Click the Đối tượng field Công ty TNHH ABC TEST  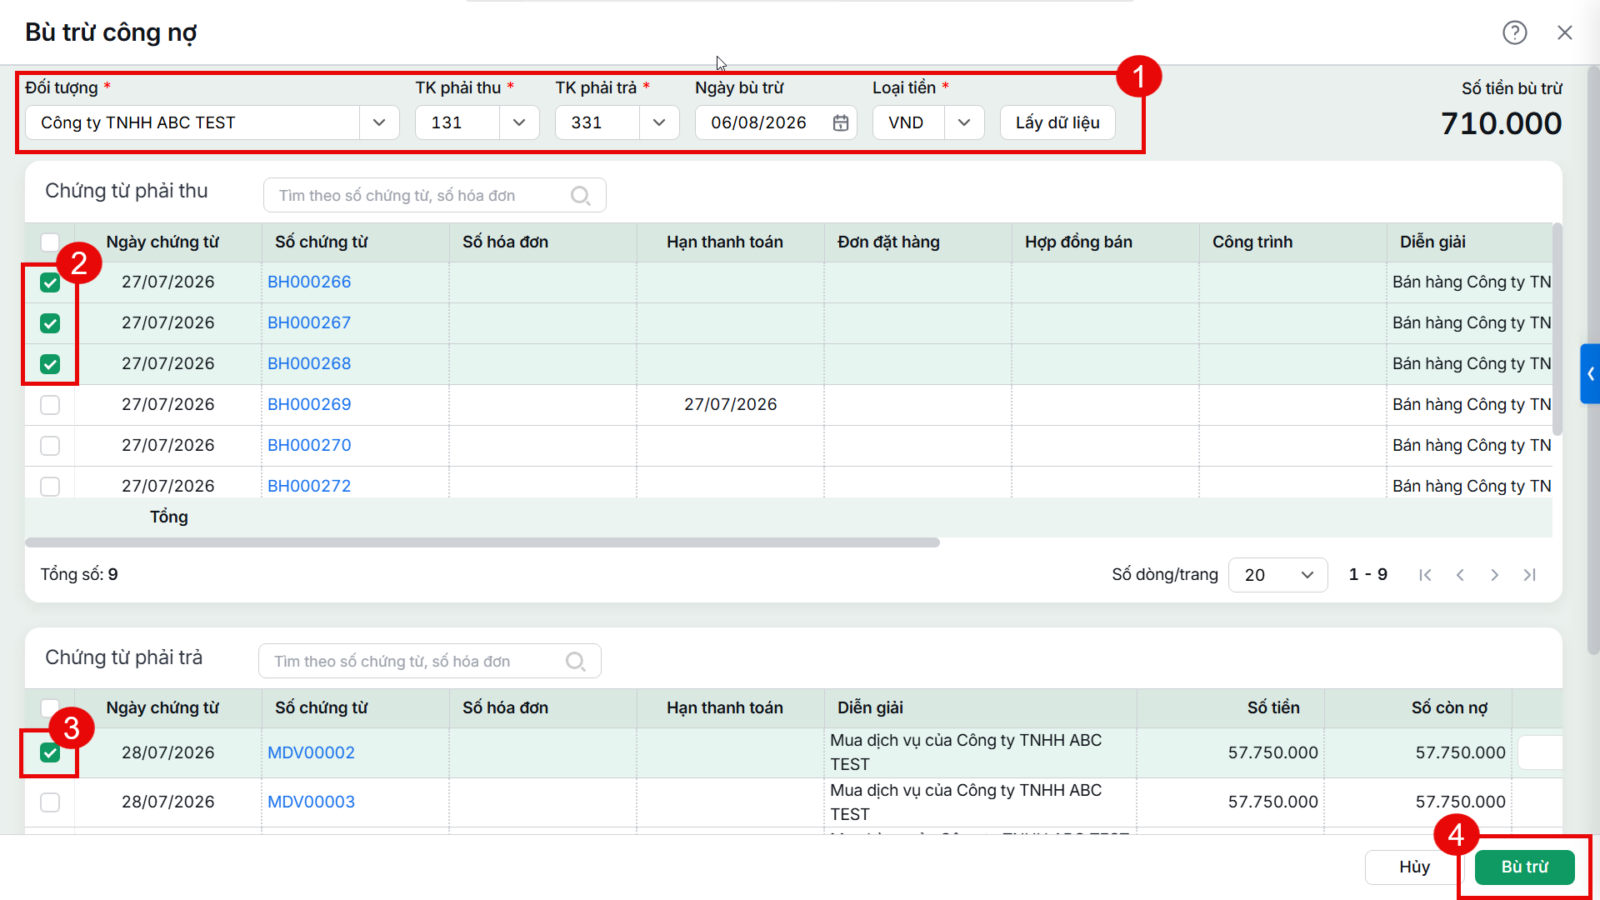coord(193,123)
